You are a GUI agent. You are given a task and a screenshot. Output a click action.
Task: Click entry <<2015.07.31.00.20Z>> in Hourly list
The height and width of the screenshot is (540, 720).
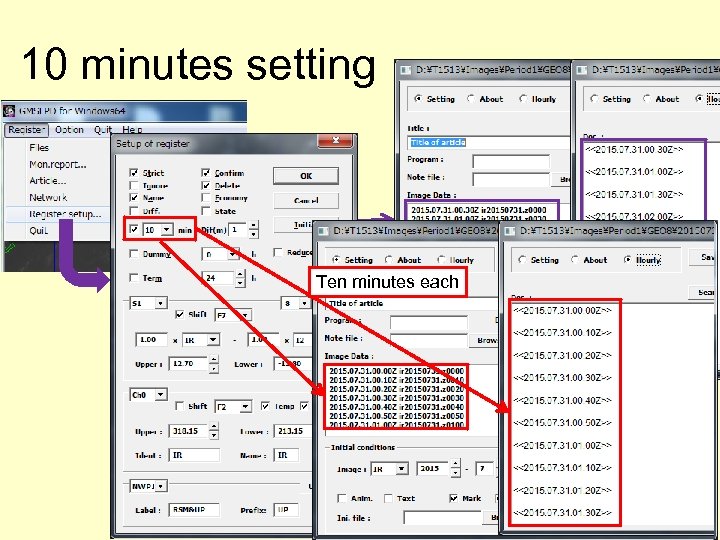[x=562, y=355]
